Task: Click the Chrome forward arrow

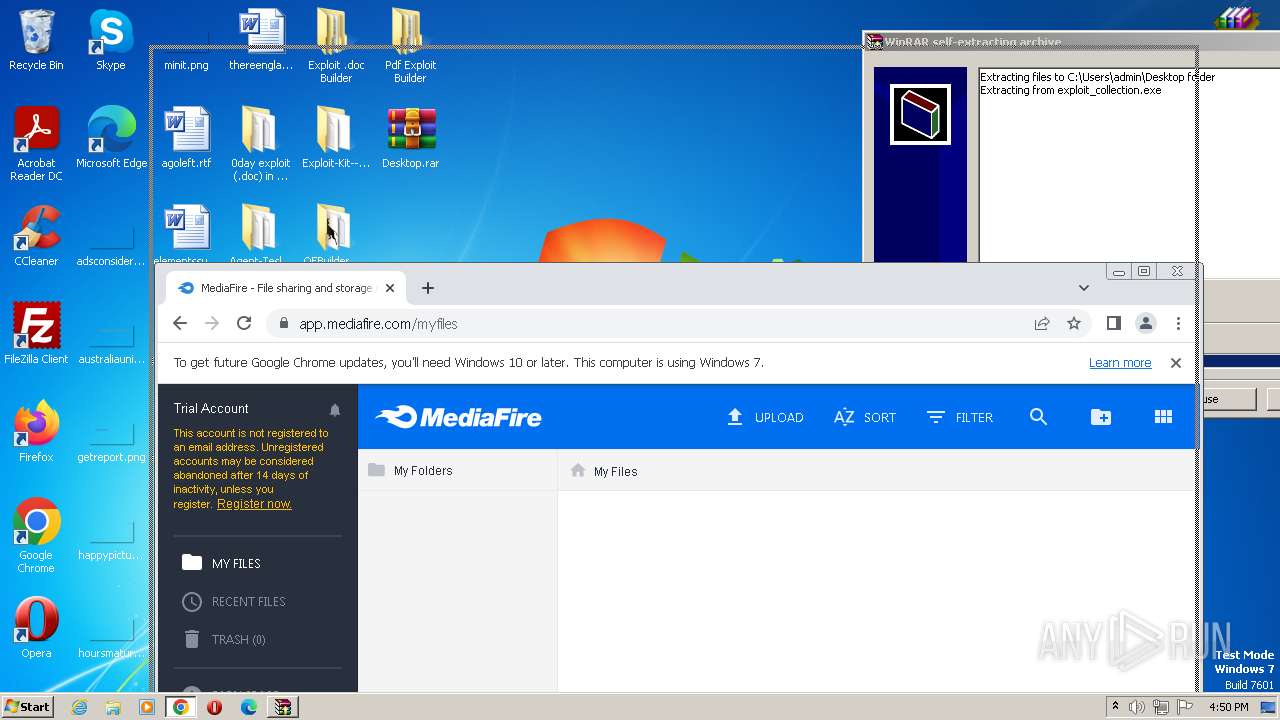Action: pos(212,323)
